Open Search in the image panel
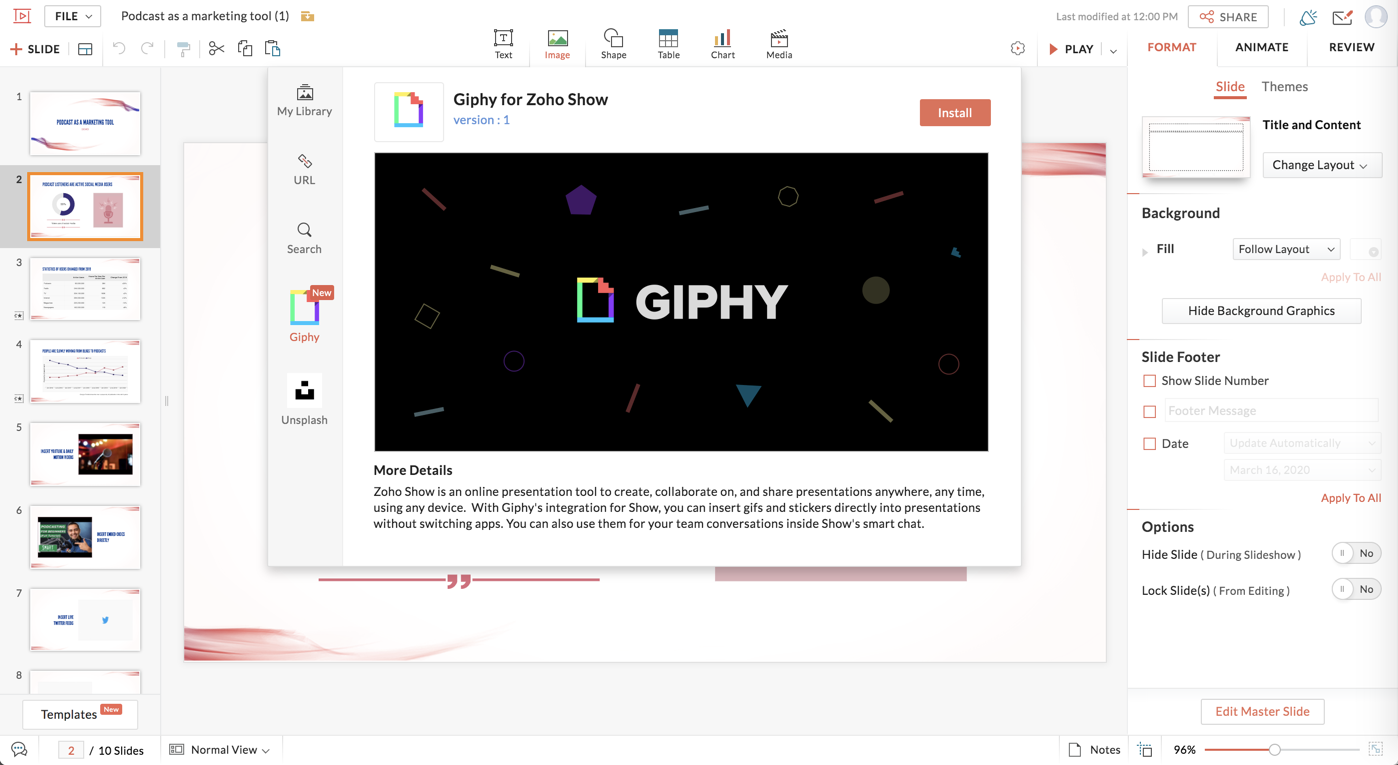Screen dimensions: 1398x765 (x=304, y=239)
